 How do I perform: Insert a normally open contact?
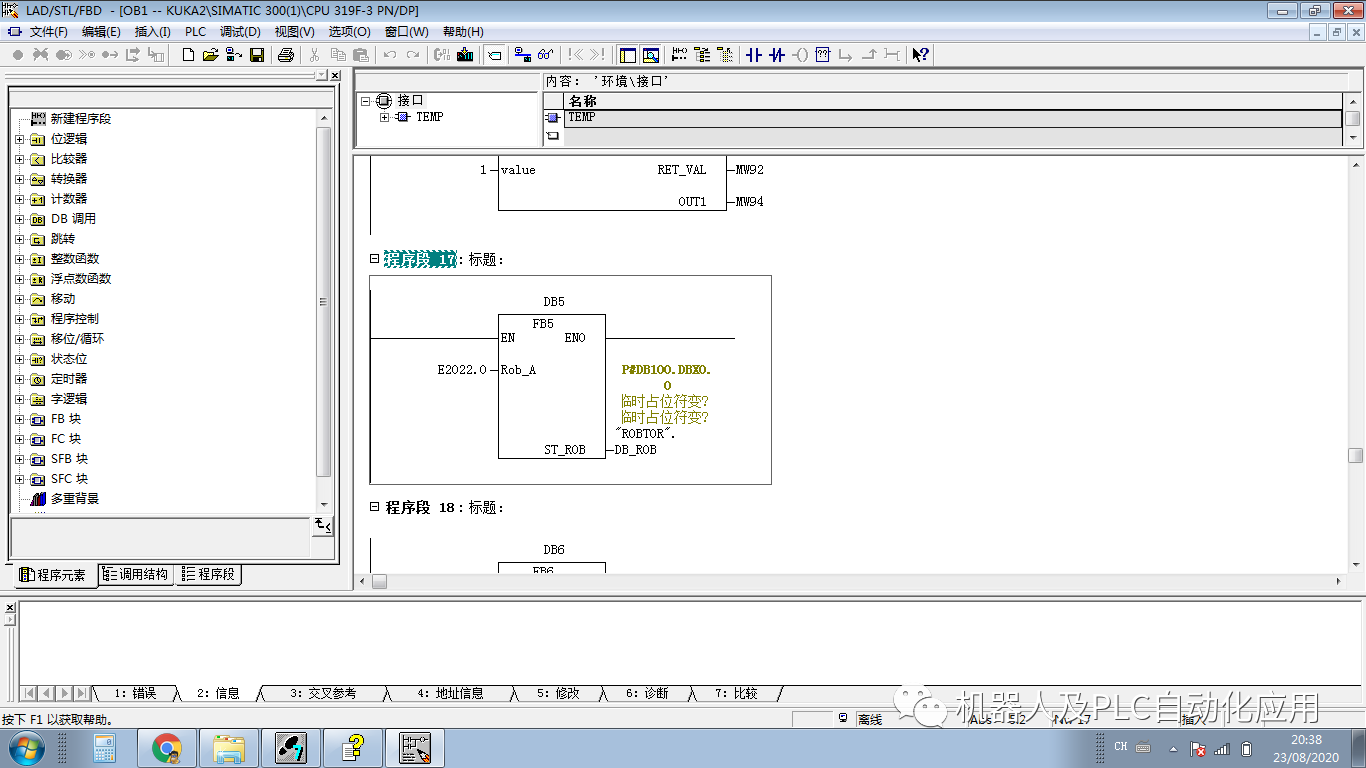click(755, 55)
